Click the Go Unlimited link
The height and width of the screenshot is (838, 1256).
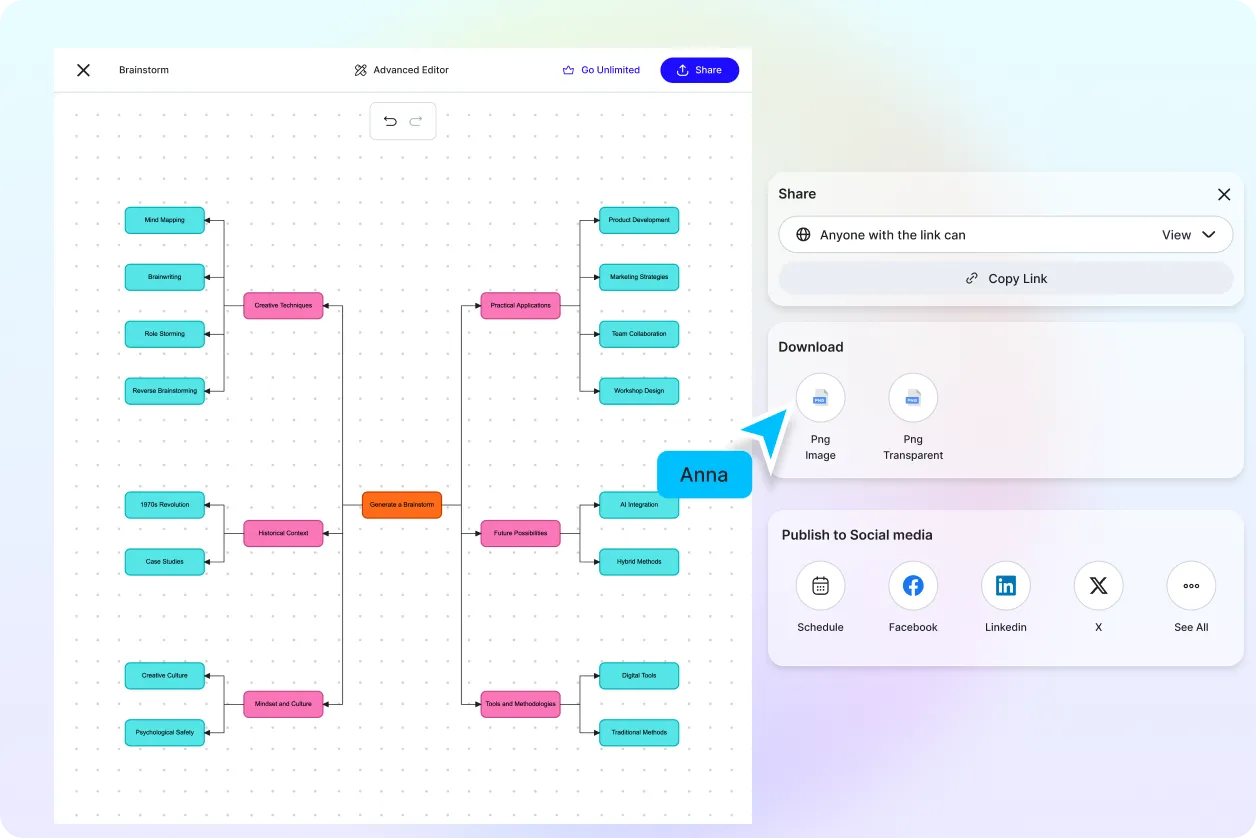tap(601, 70)
